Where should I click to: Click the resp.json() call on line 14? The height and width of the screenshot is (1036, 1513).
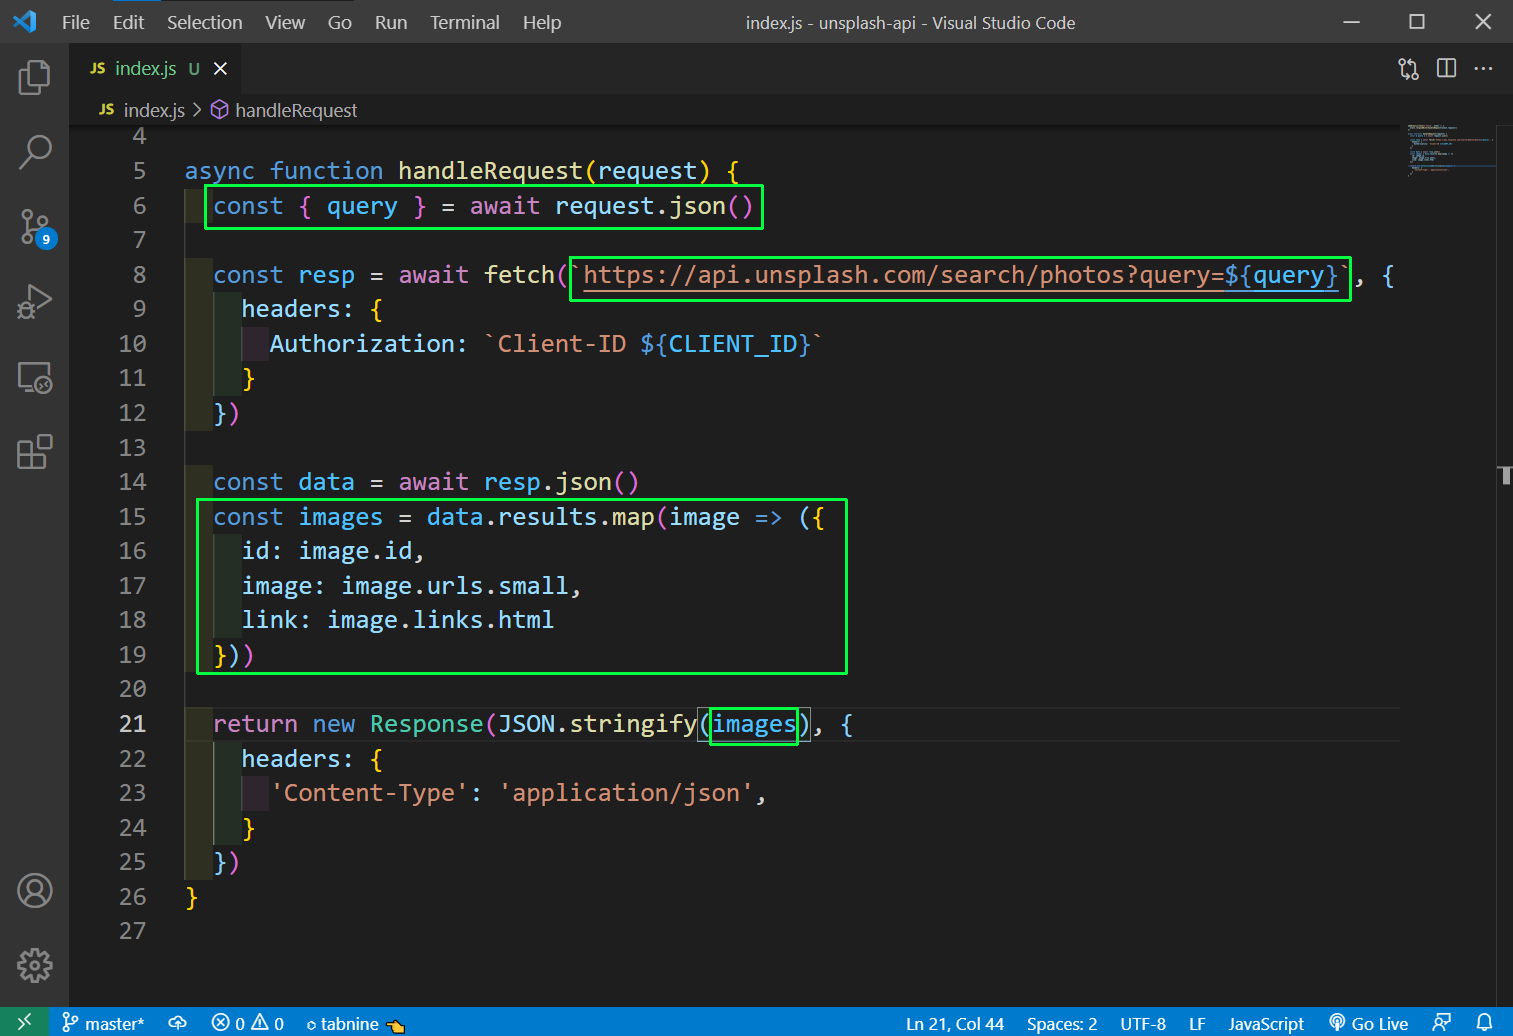click(561, 482)
